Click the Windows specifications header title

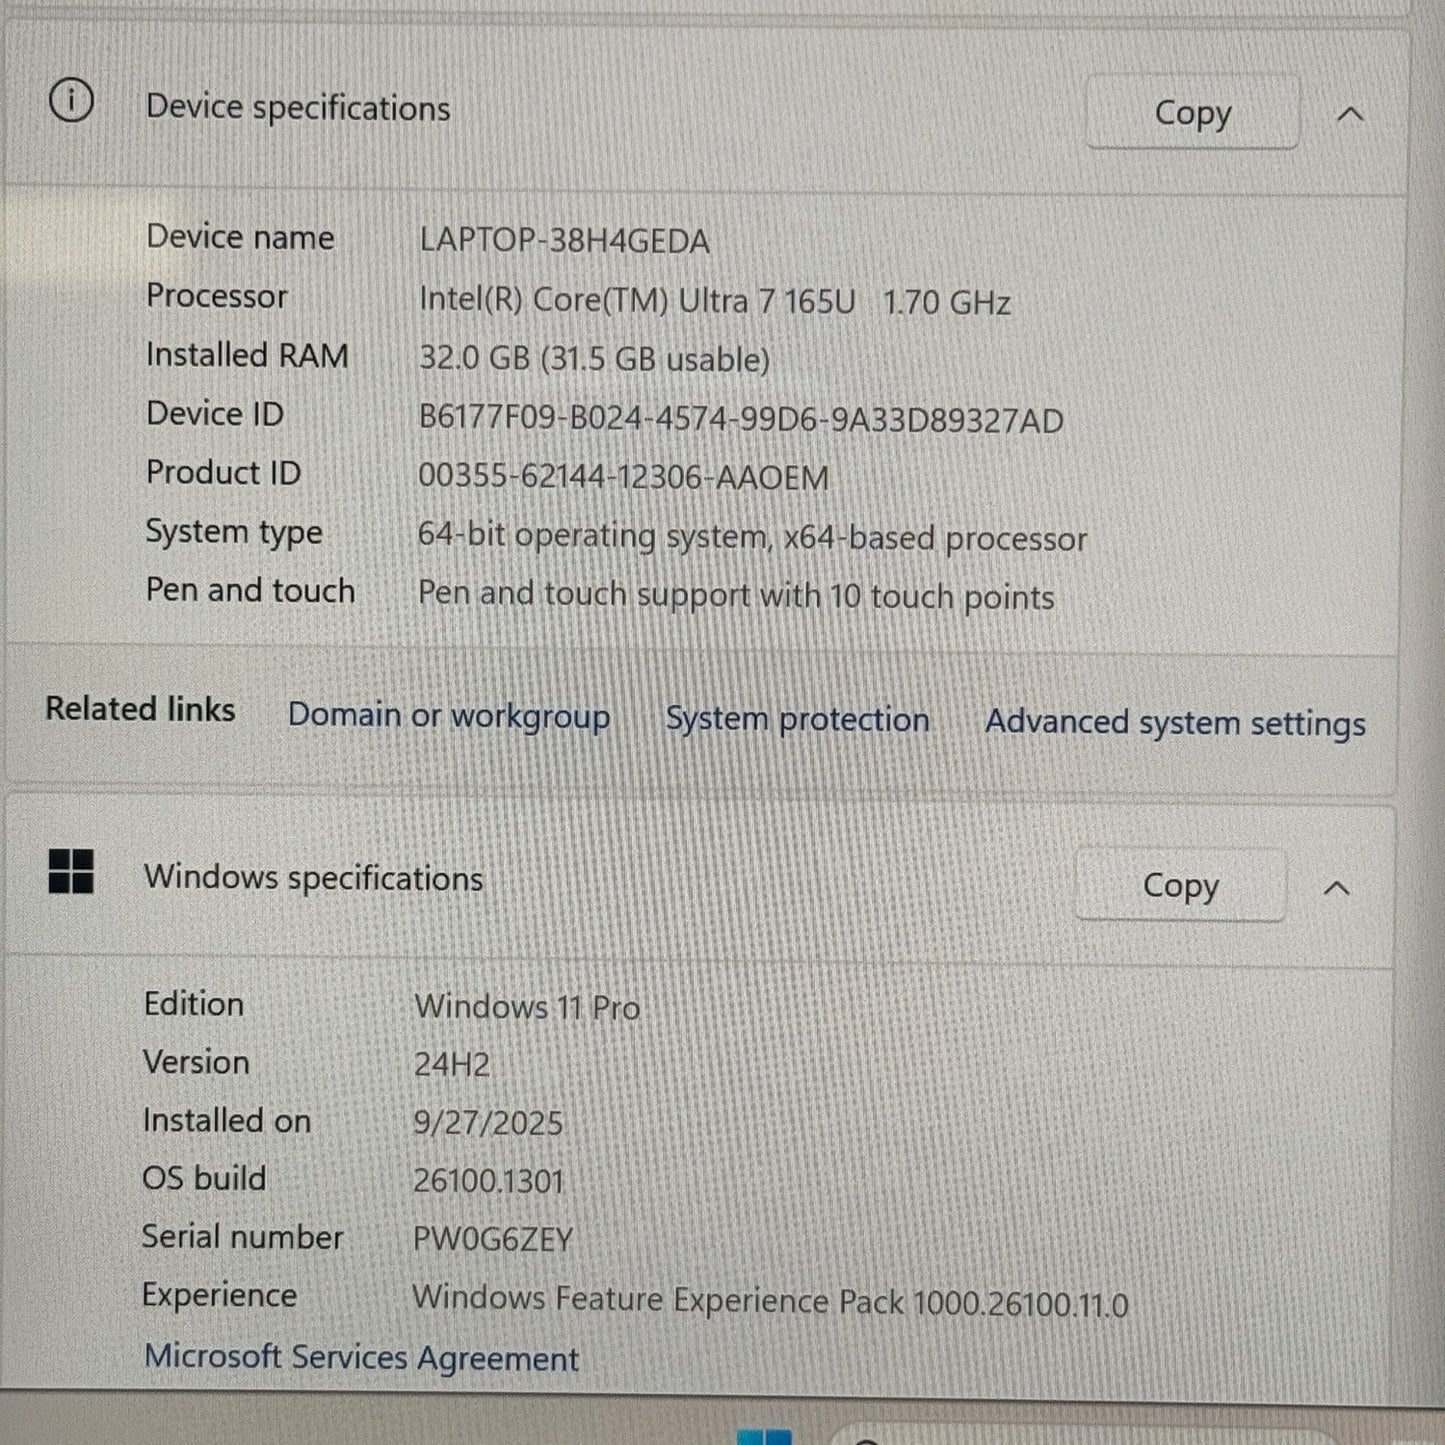pyautogui.click(x=314, y=878)
